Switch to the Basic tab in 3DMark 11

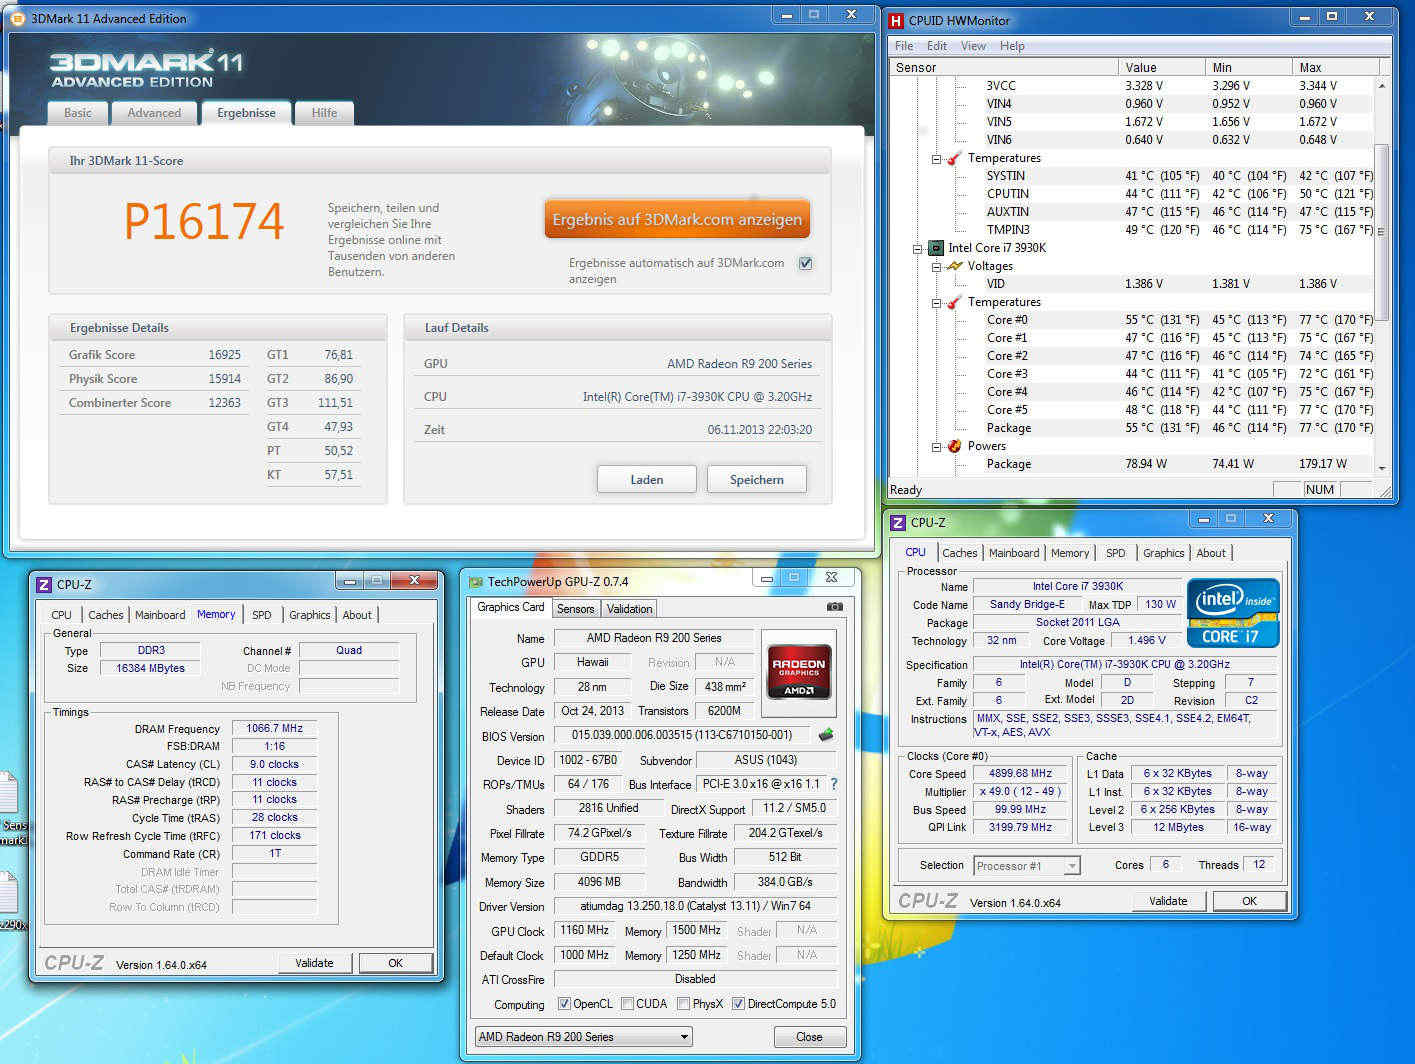[78, 113]
